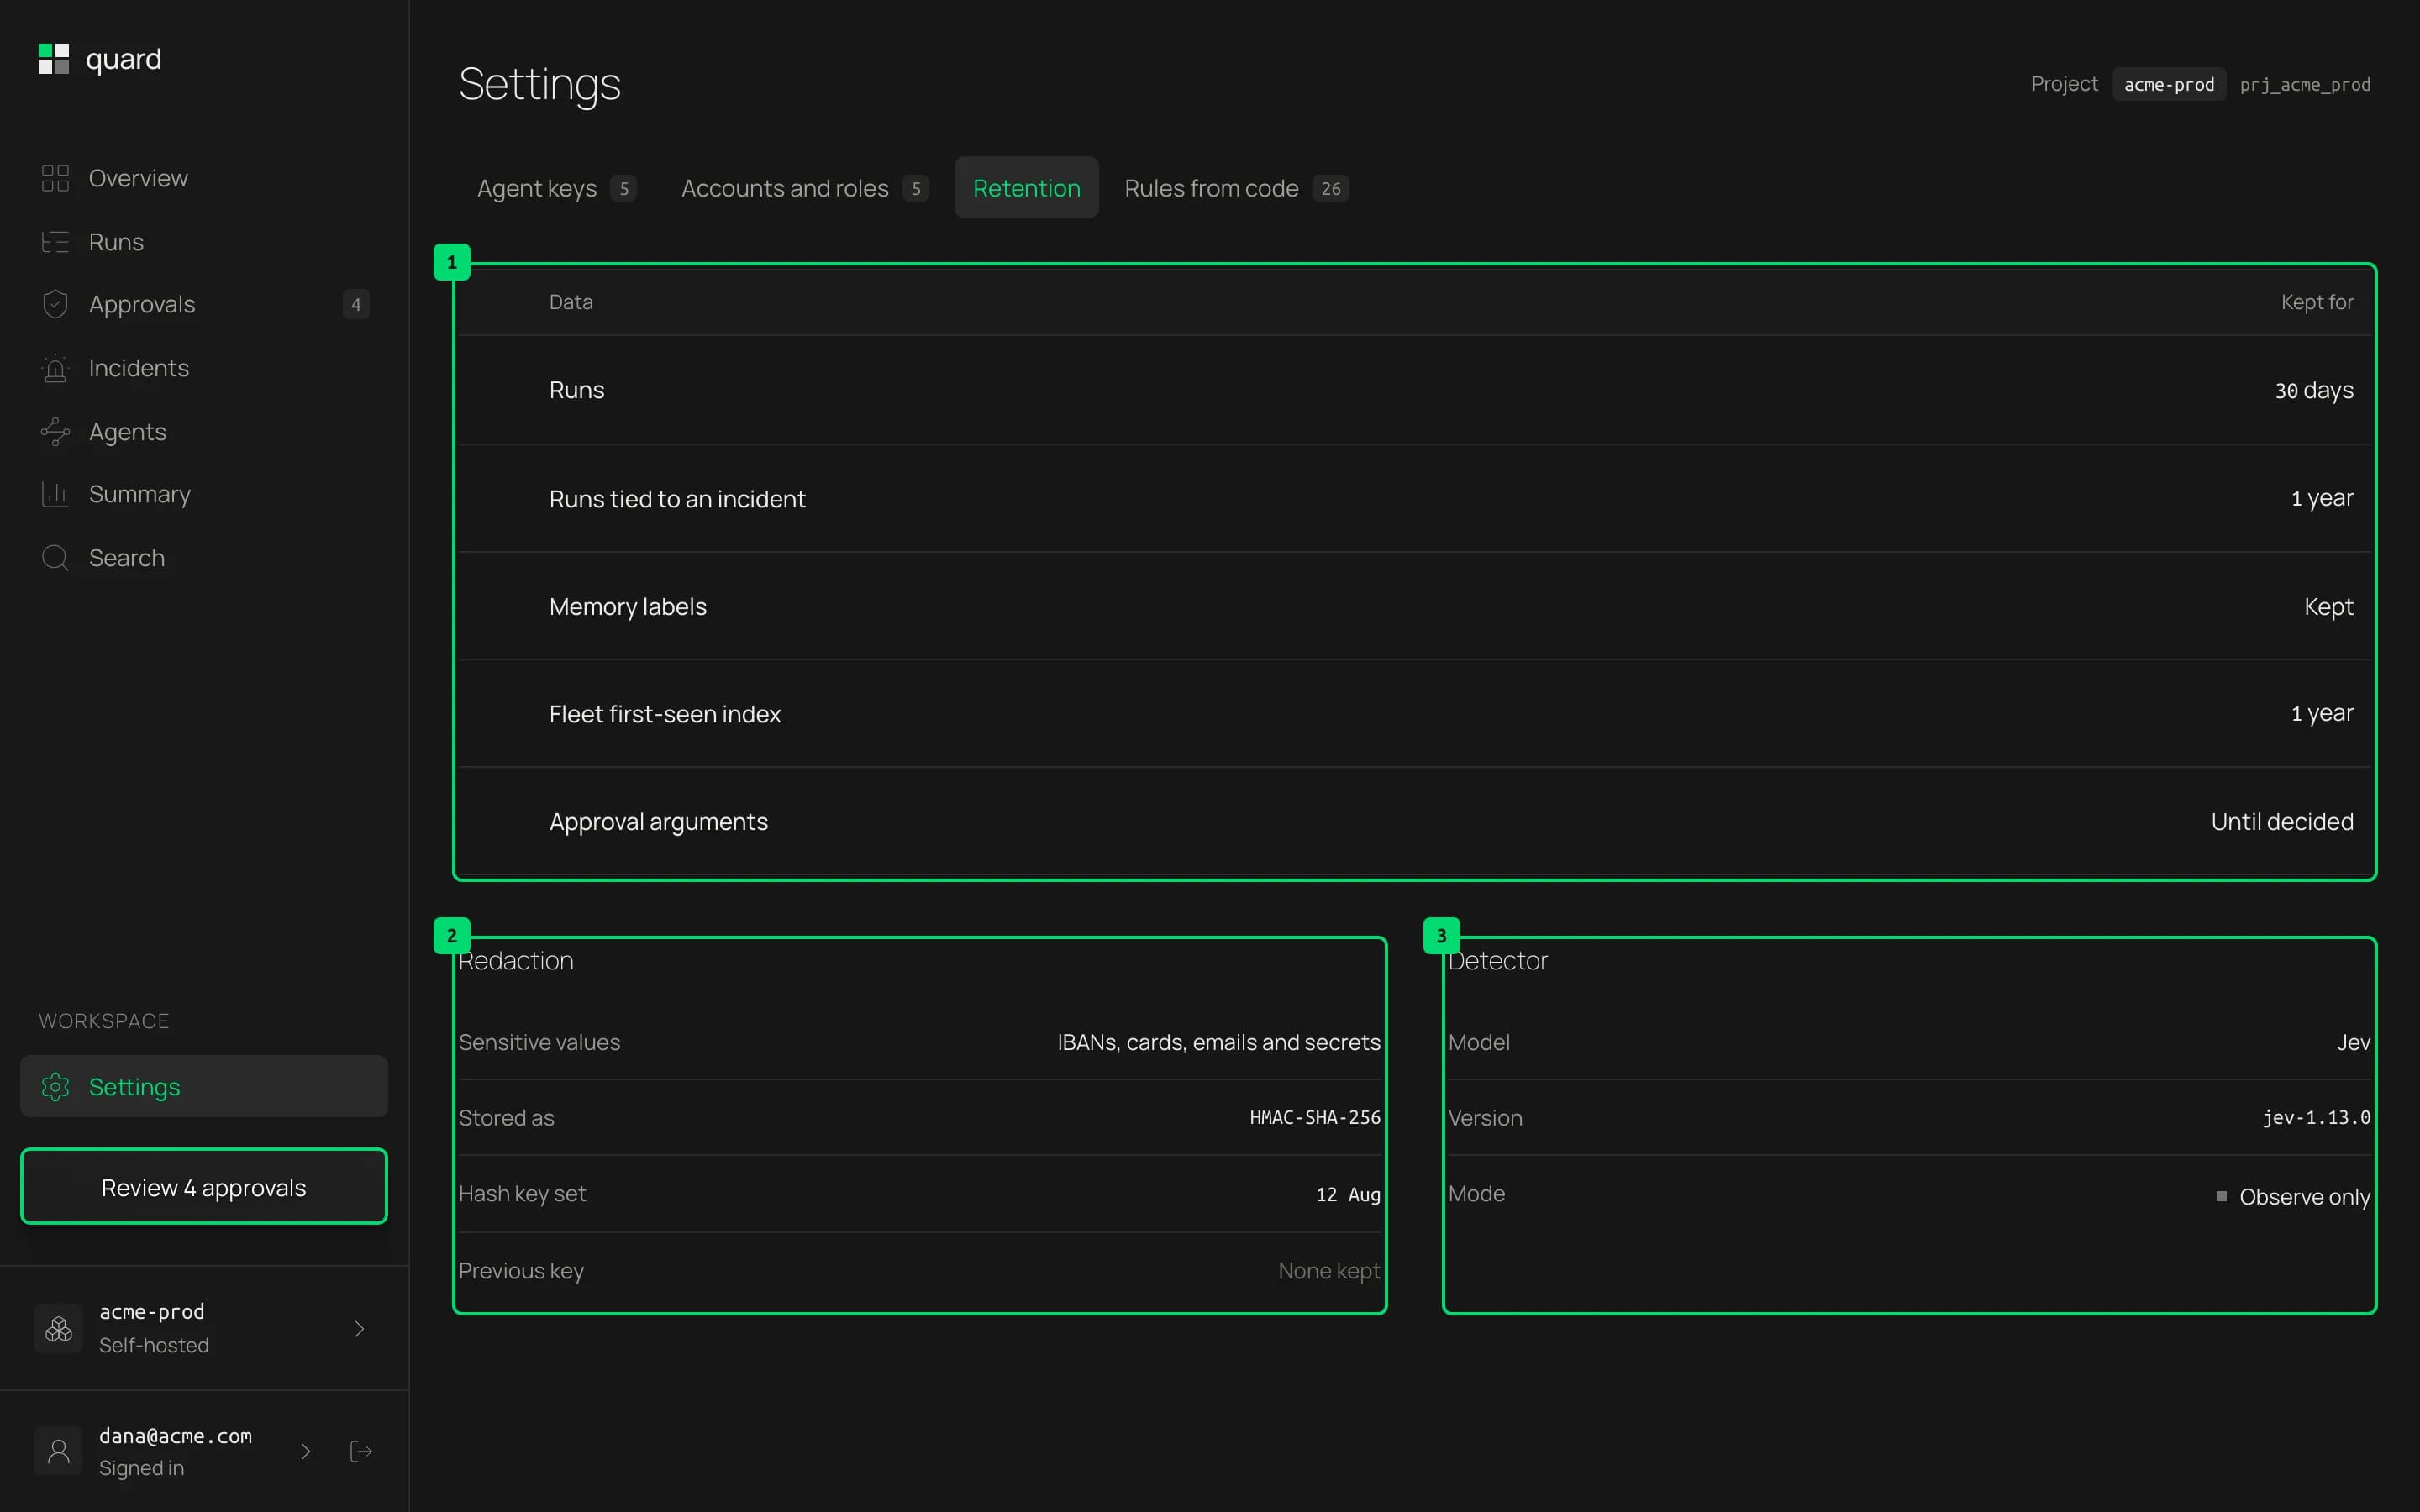This screenshot has height=1512, width=2420.
Task: Switch to the Agent keys tab
Action: (556, 188)
